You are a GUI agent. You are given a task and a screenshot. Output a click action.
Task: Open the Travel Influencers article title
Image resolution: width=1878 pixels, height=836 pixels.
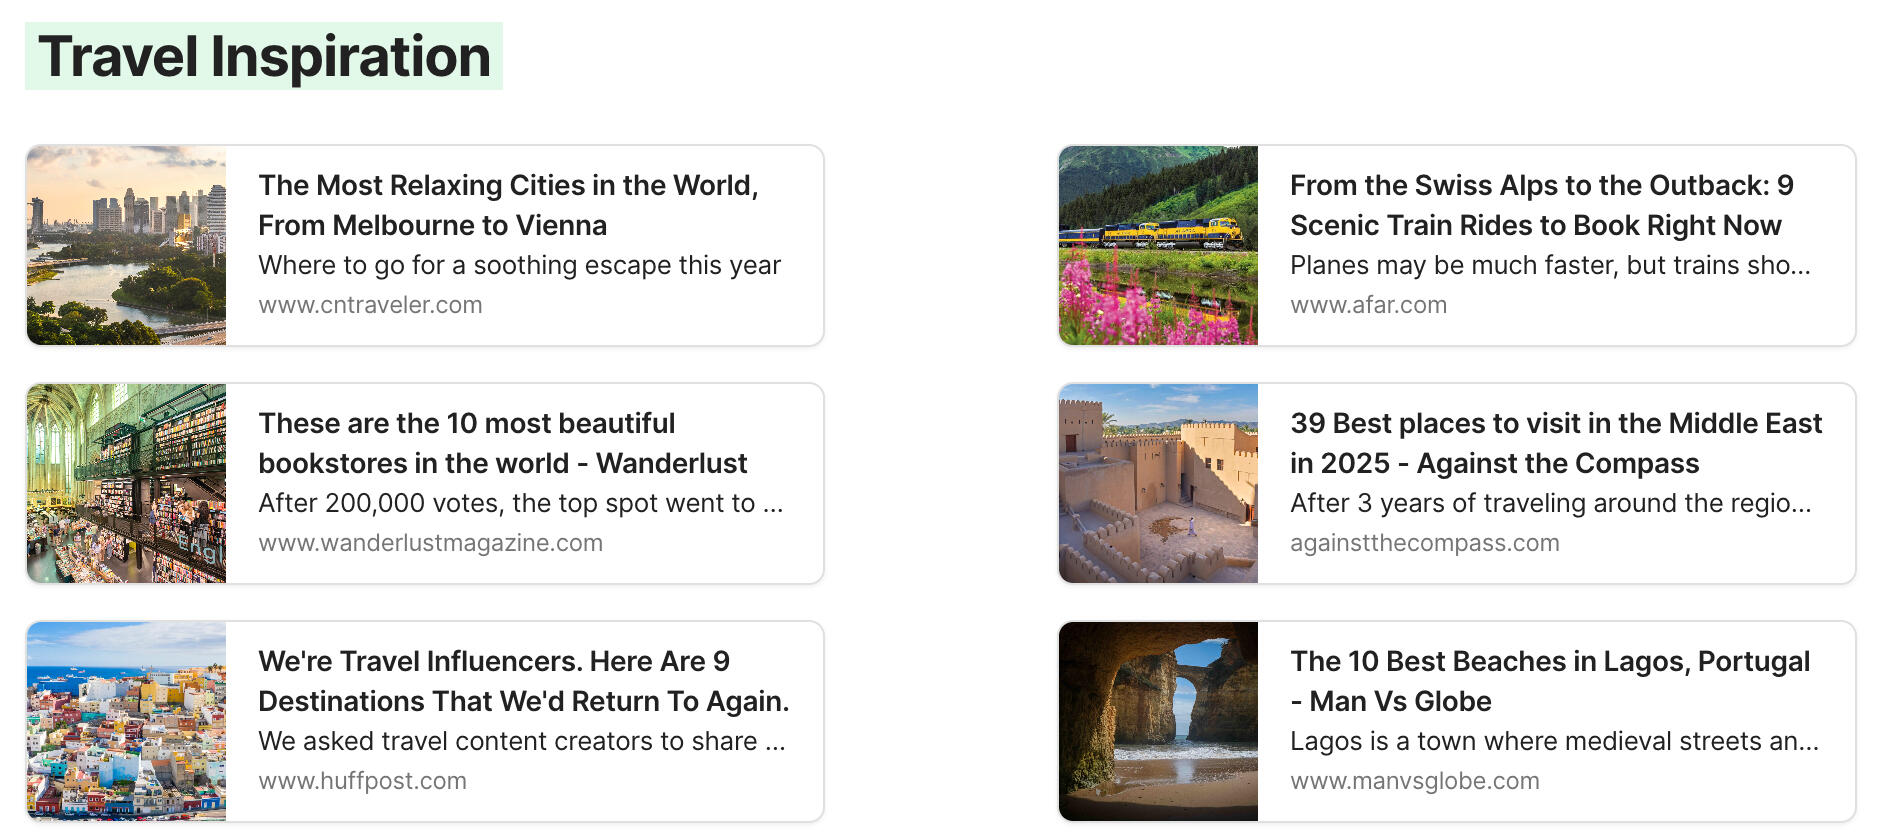[x=523, y=681]
